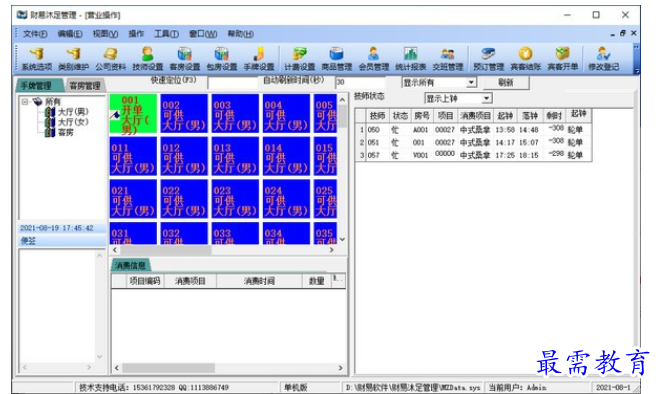The image size is (658, 394).
Task: Open the 窗口(W) menu
Action: (x=203, y=34)
